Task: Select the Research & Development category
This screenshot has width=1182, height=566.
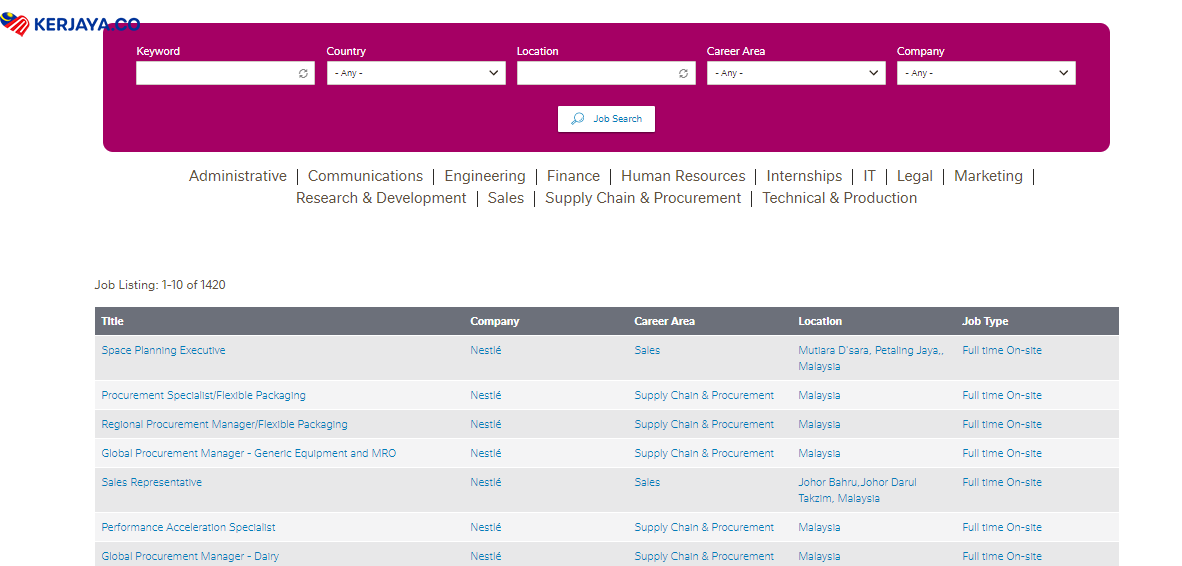Action: coord(381,197)
